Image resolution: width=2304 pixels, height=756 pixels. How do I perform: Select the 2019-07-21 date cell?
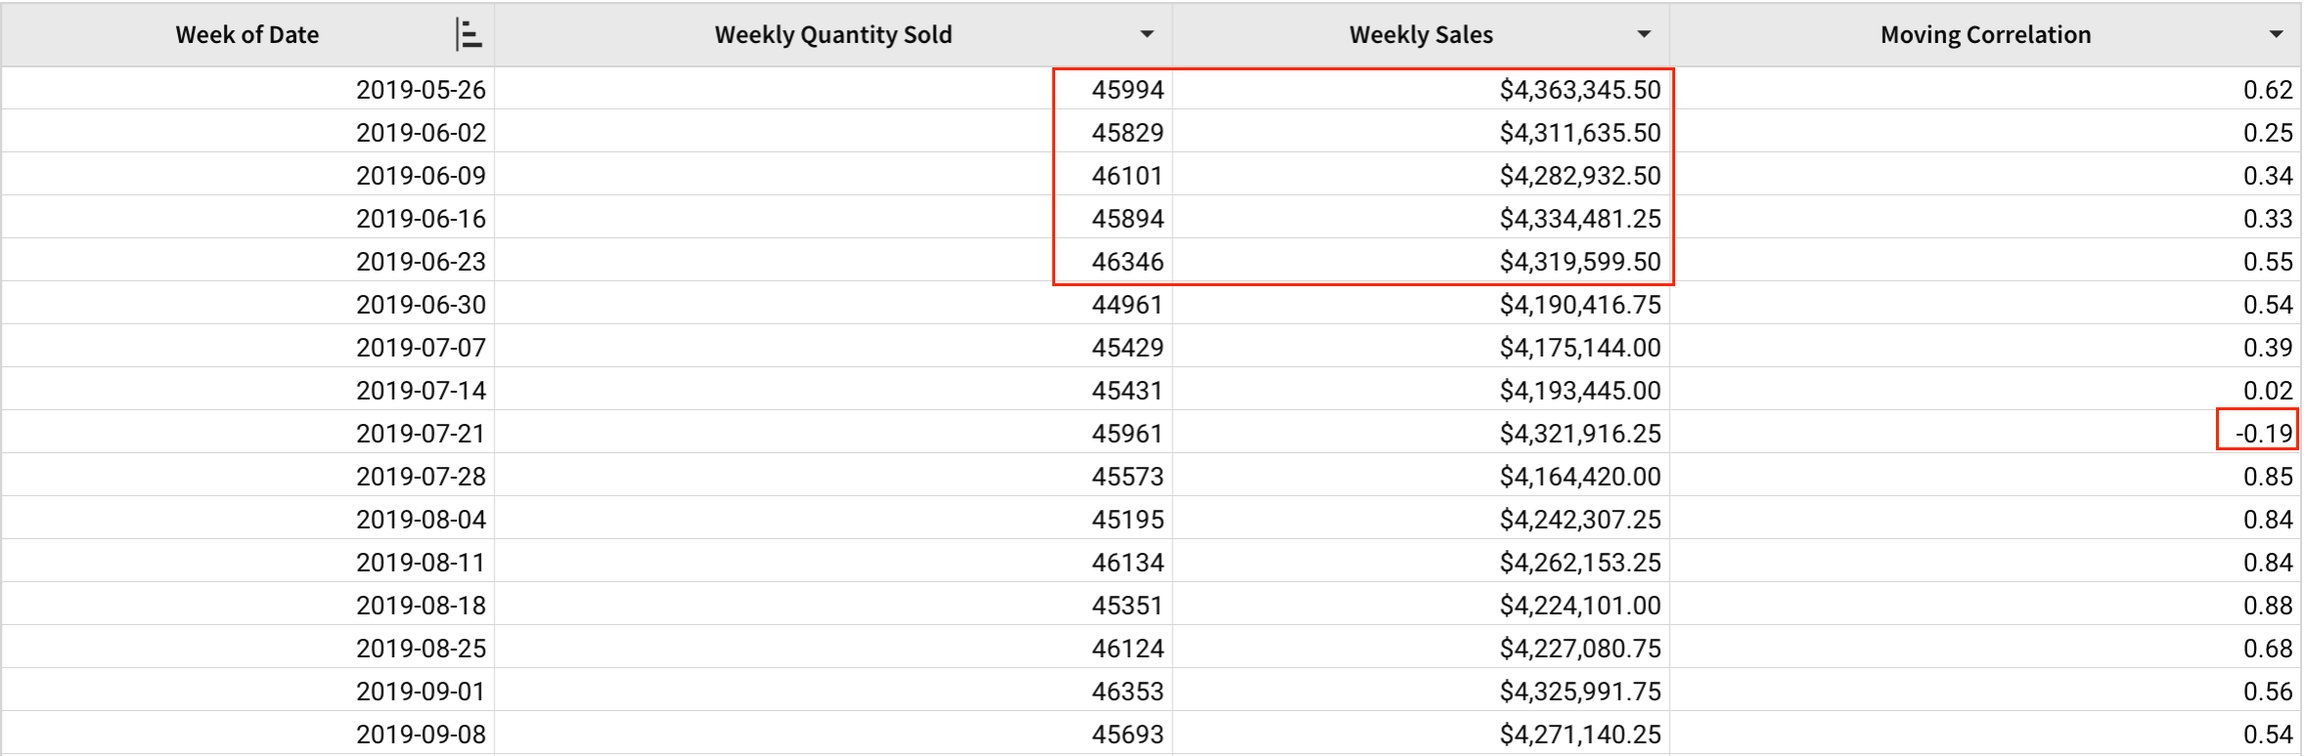420,434
